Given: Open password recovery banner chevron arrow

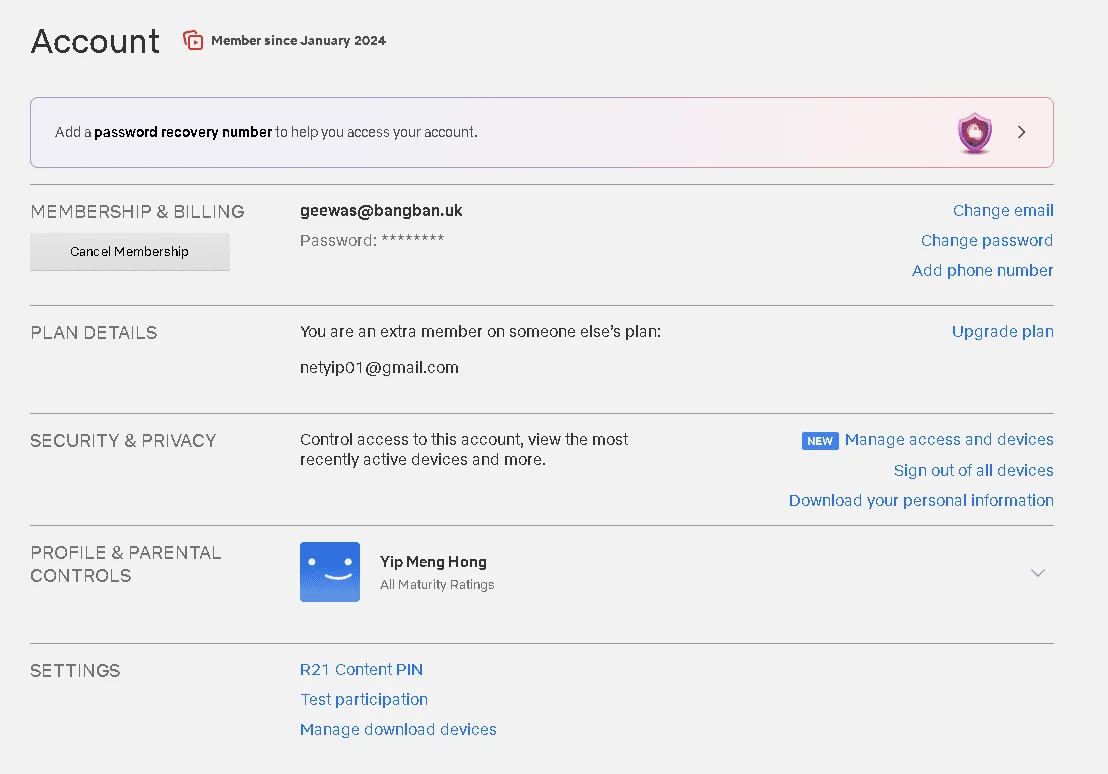Looking at the screenshot, I should pos(1021,132).
